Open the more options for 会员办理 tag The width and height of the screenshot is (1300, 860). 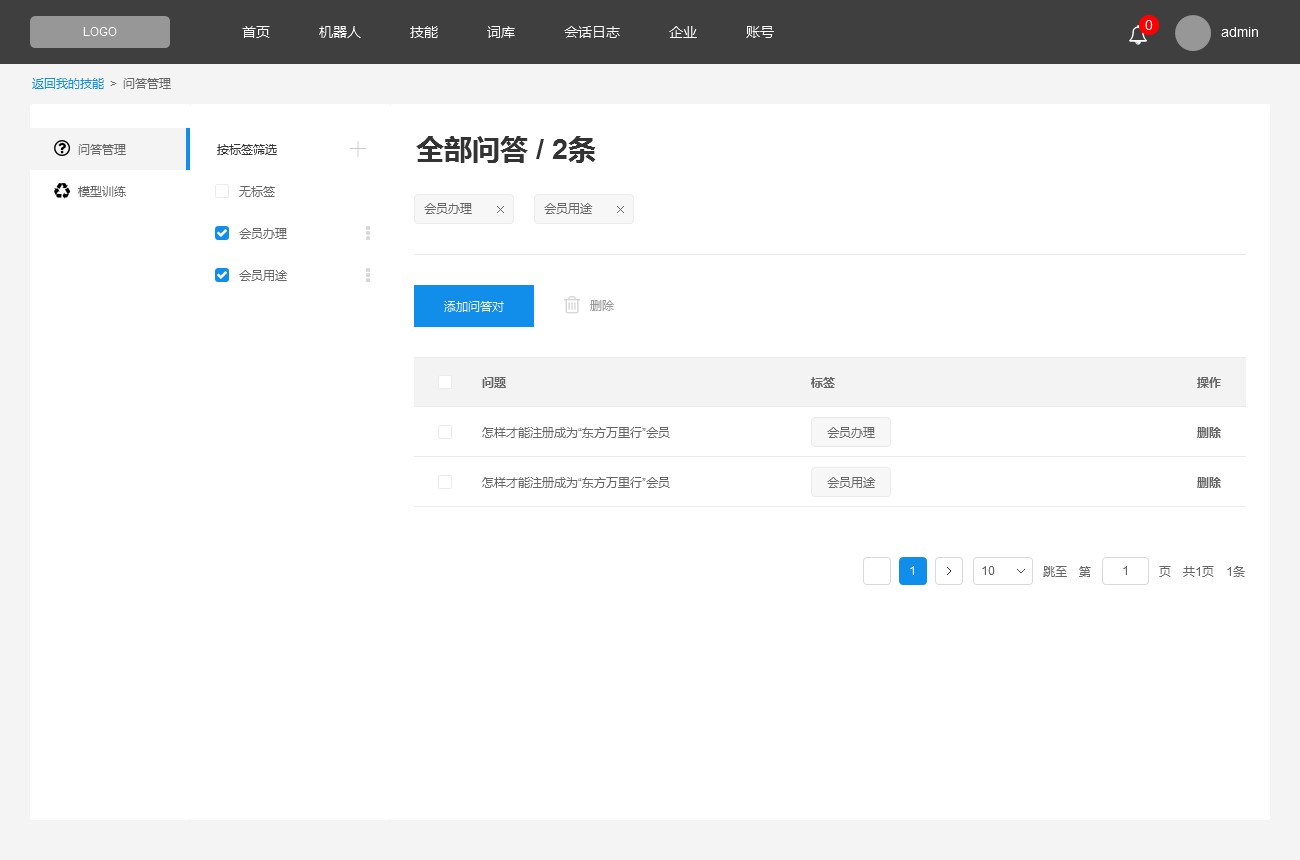click(368, 233)
